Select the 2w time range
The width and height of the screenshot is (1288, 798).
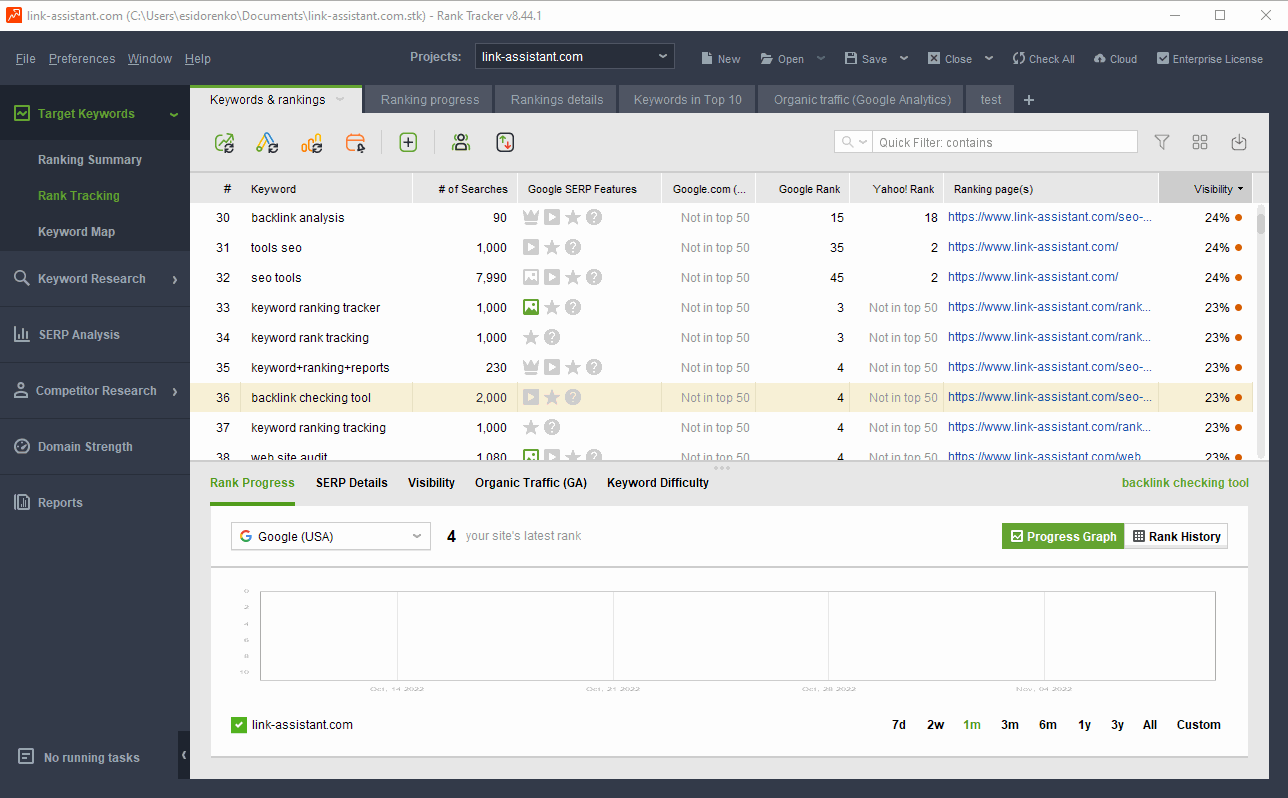click(x=935, y=725)
